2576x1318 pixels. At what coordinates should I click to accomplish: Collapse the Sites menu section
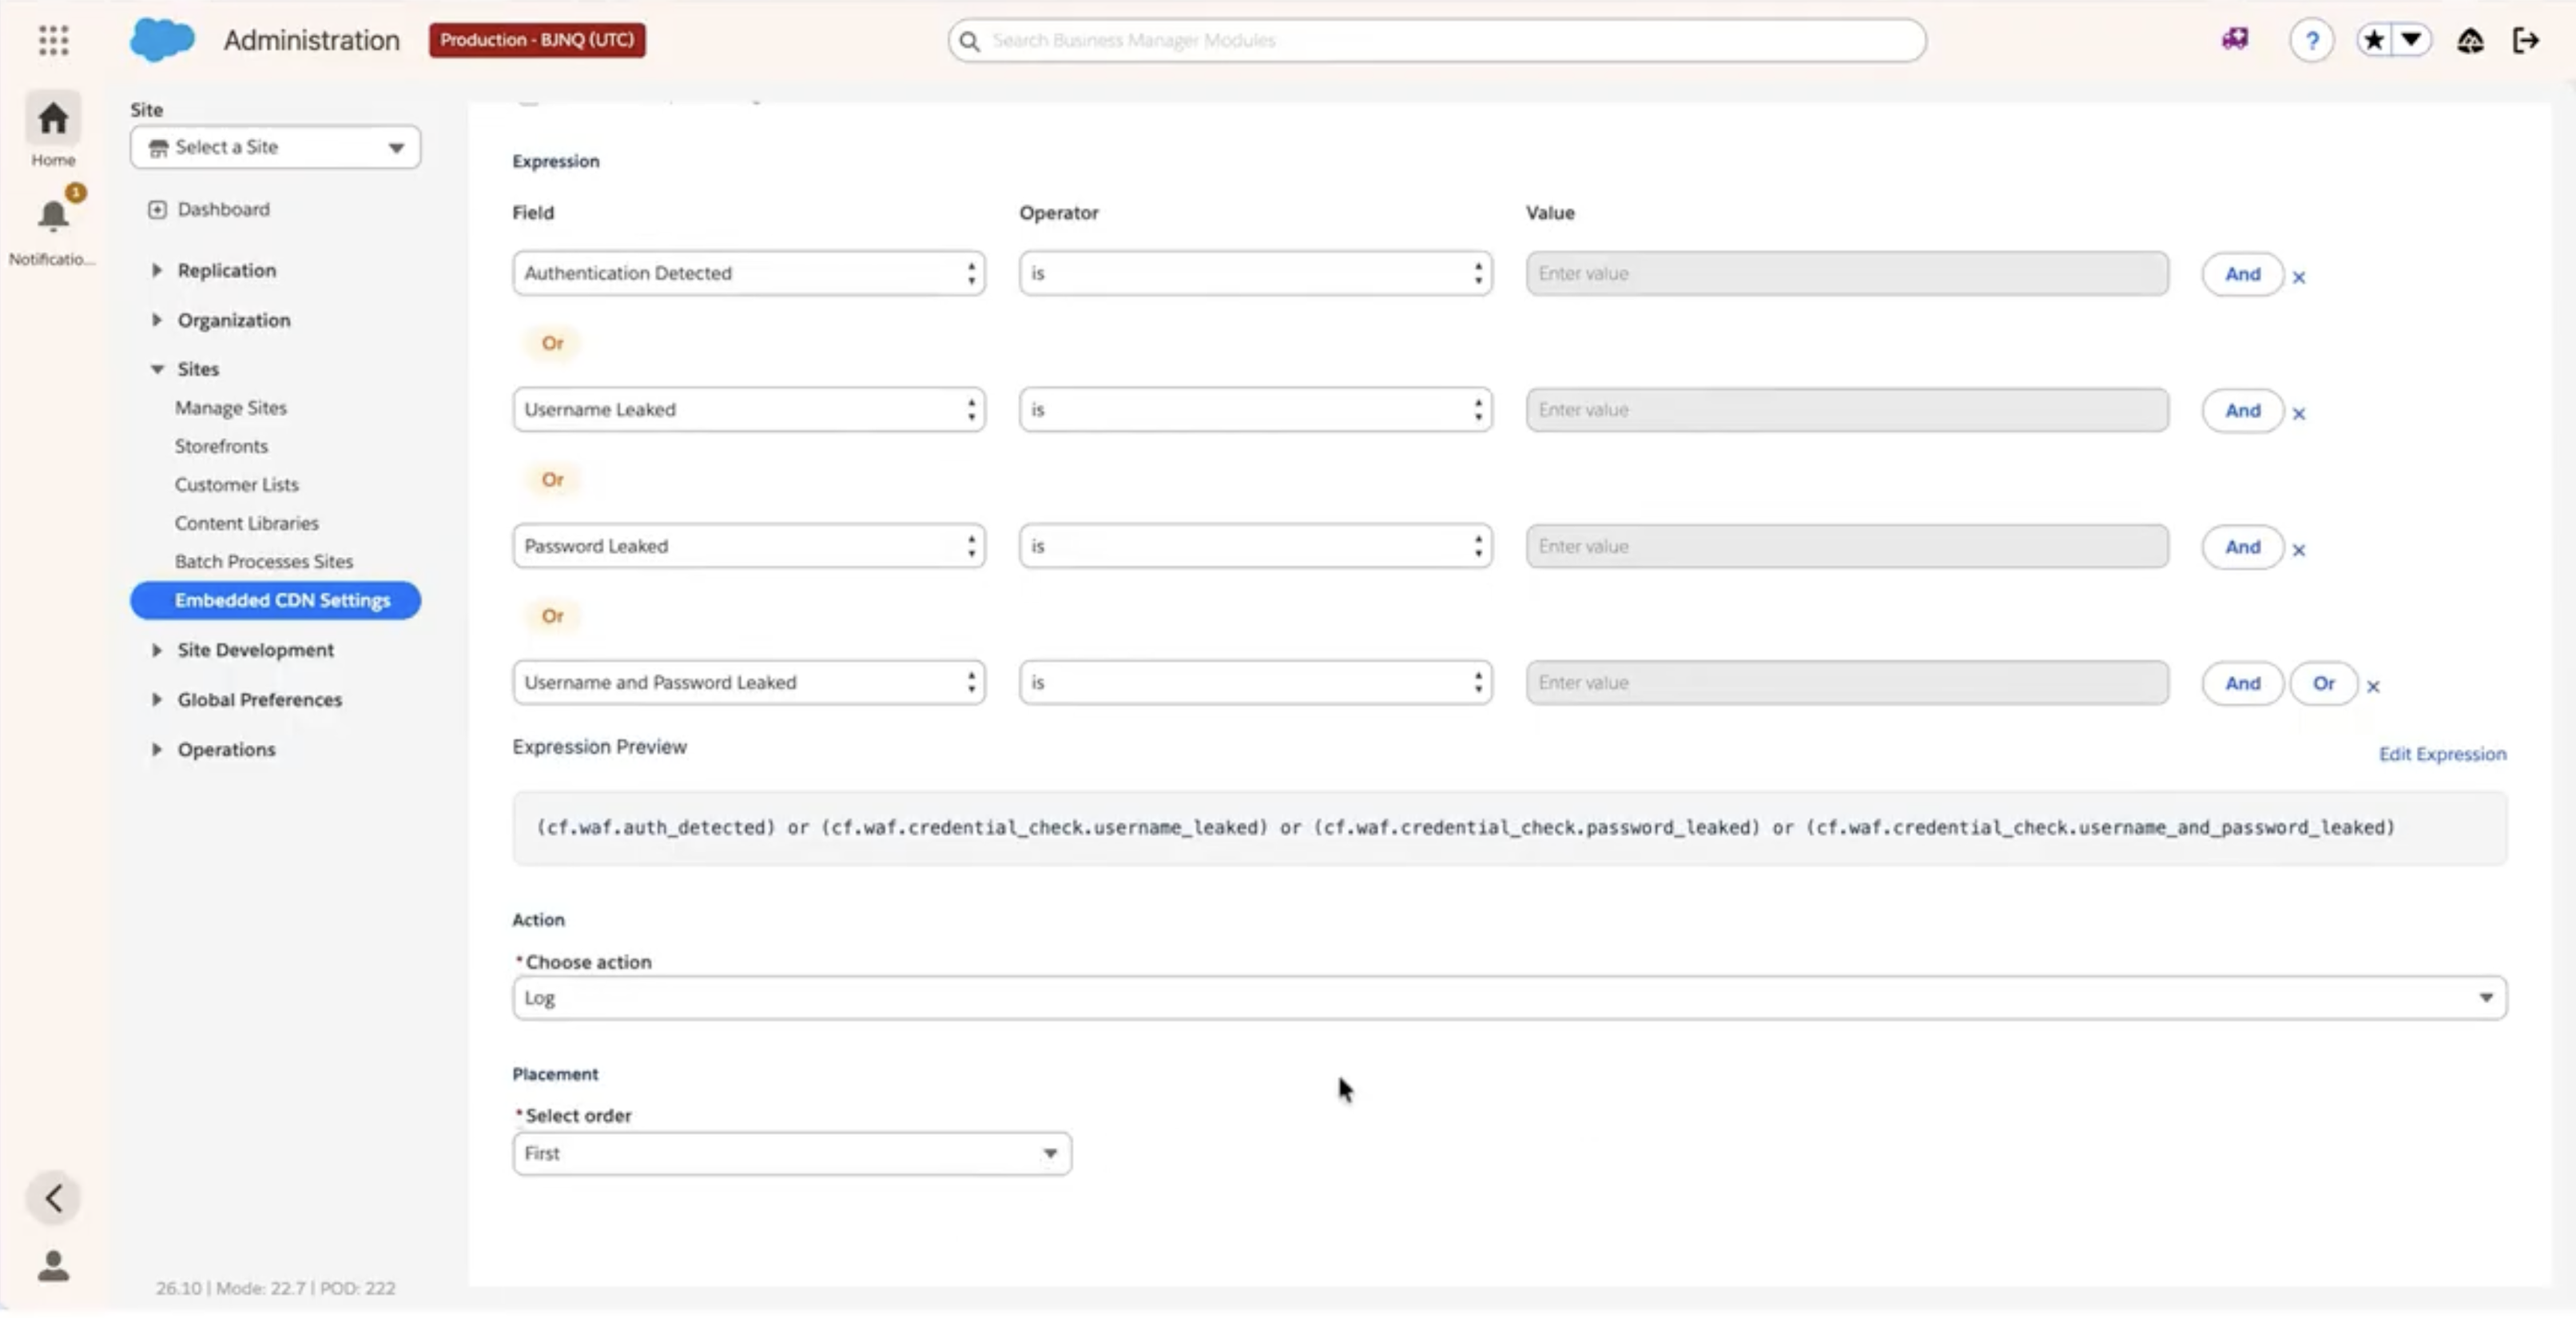156,369
